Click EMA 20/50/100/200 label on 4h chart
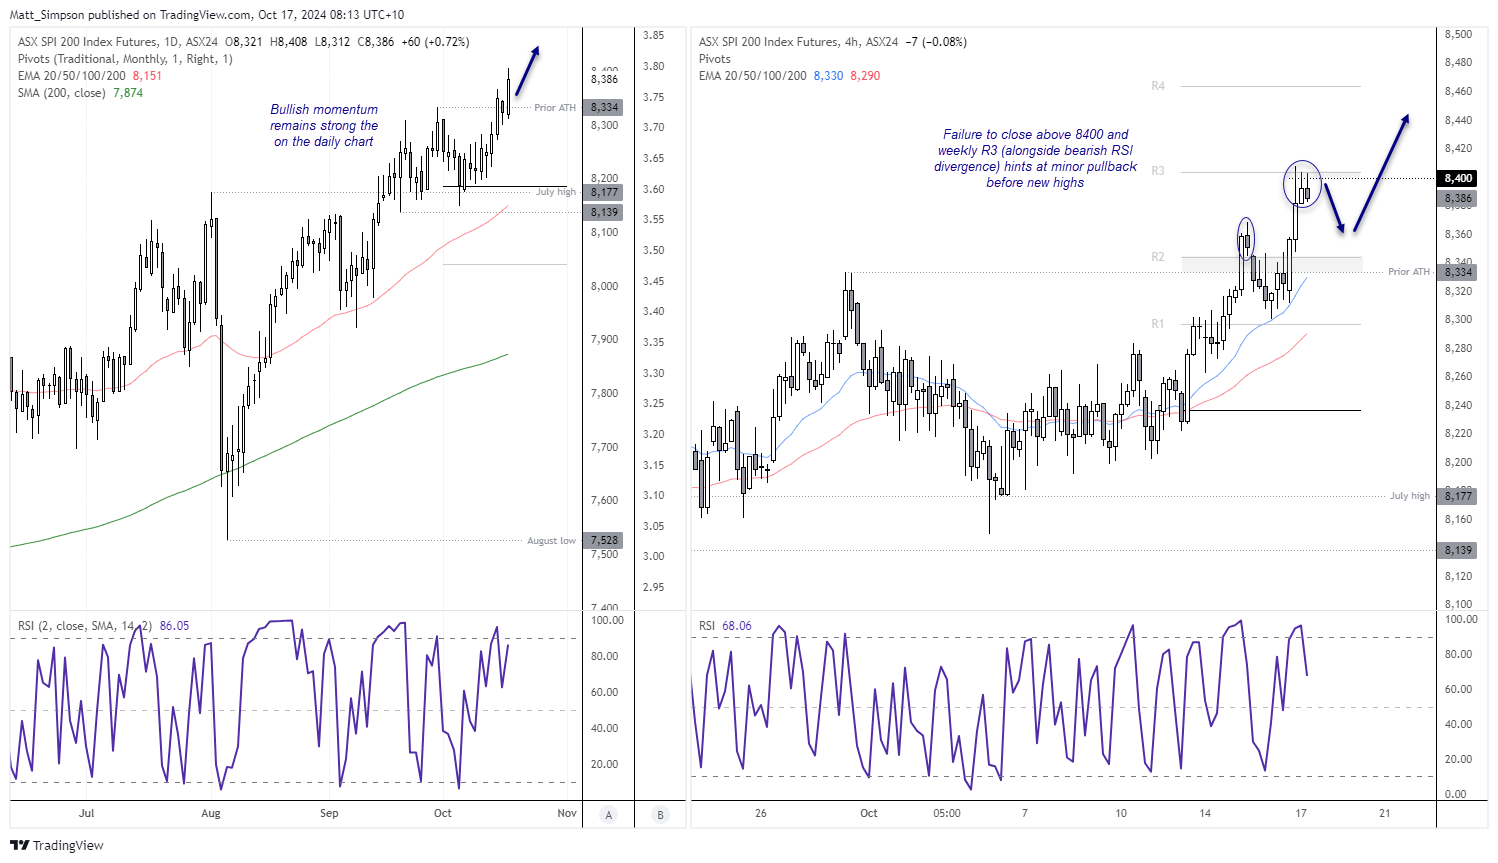Screen dimensions: 1498x863 [x=753, y=76]
